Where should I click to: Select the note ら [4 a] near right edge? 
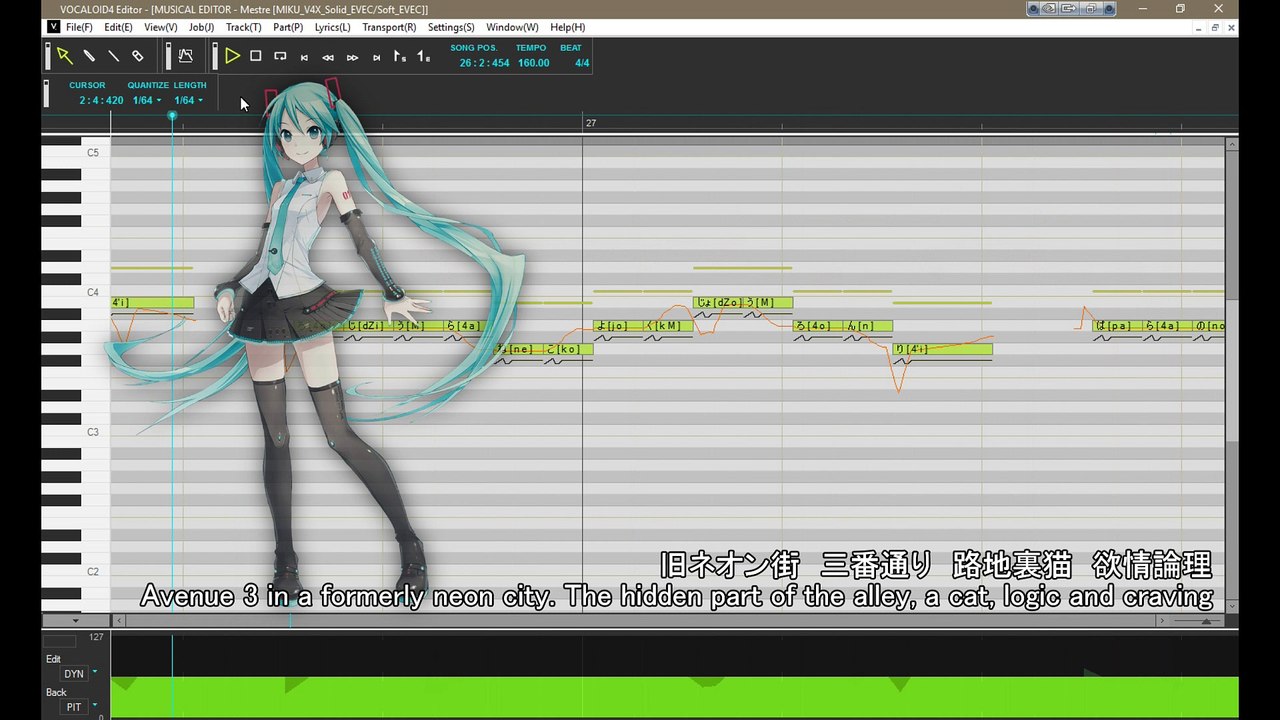point(1167,326)
